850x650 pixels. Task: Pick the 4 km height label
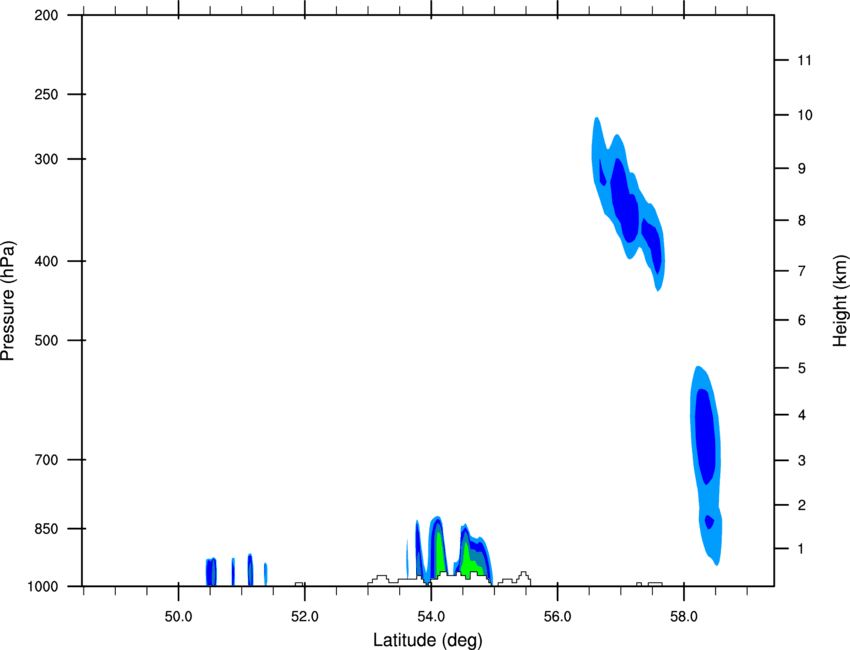(x=802, y=415)
